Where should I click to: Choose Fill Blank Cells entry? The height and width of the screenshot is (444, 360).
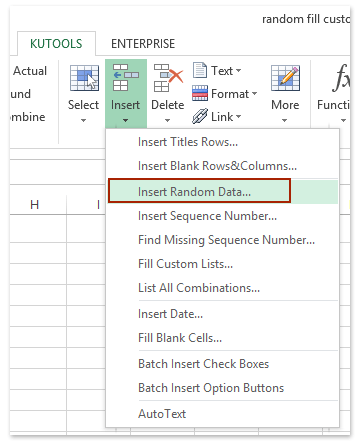point(223,338)
